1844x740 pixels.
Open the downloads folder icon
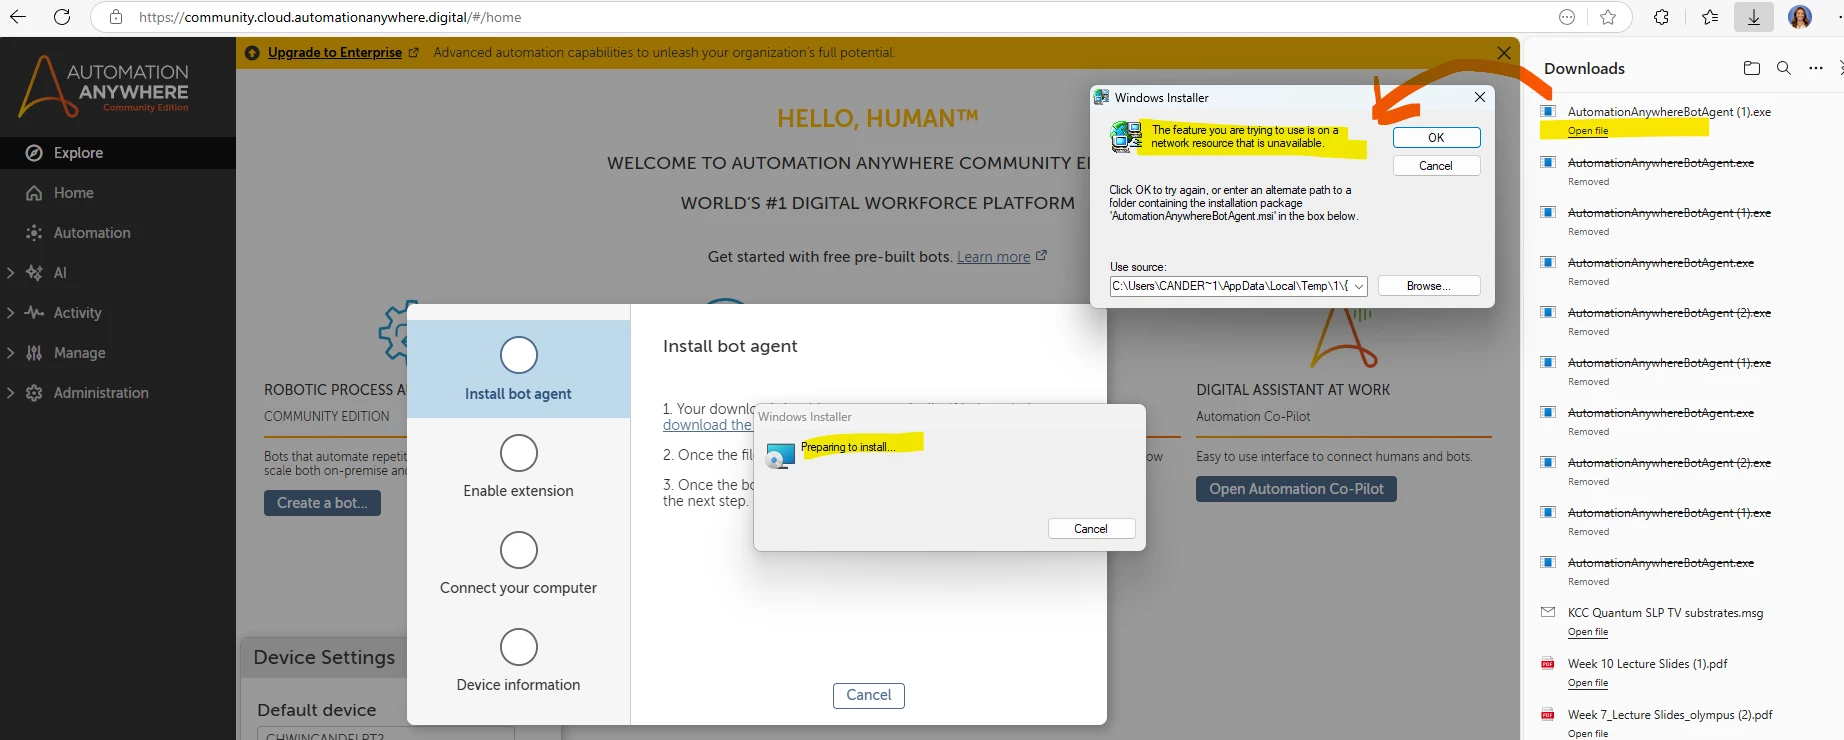(x=1751, y=68)
